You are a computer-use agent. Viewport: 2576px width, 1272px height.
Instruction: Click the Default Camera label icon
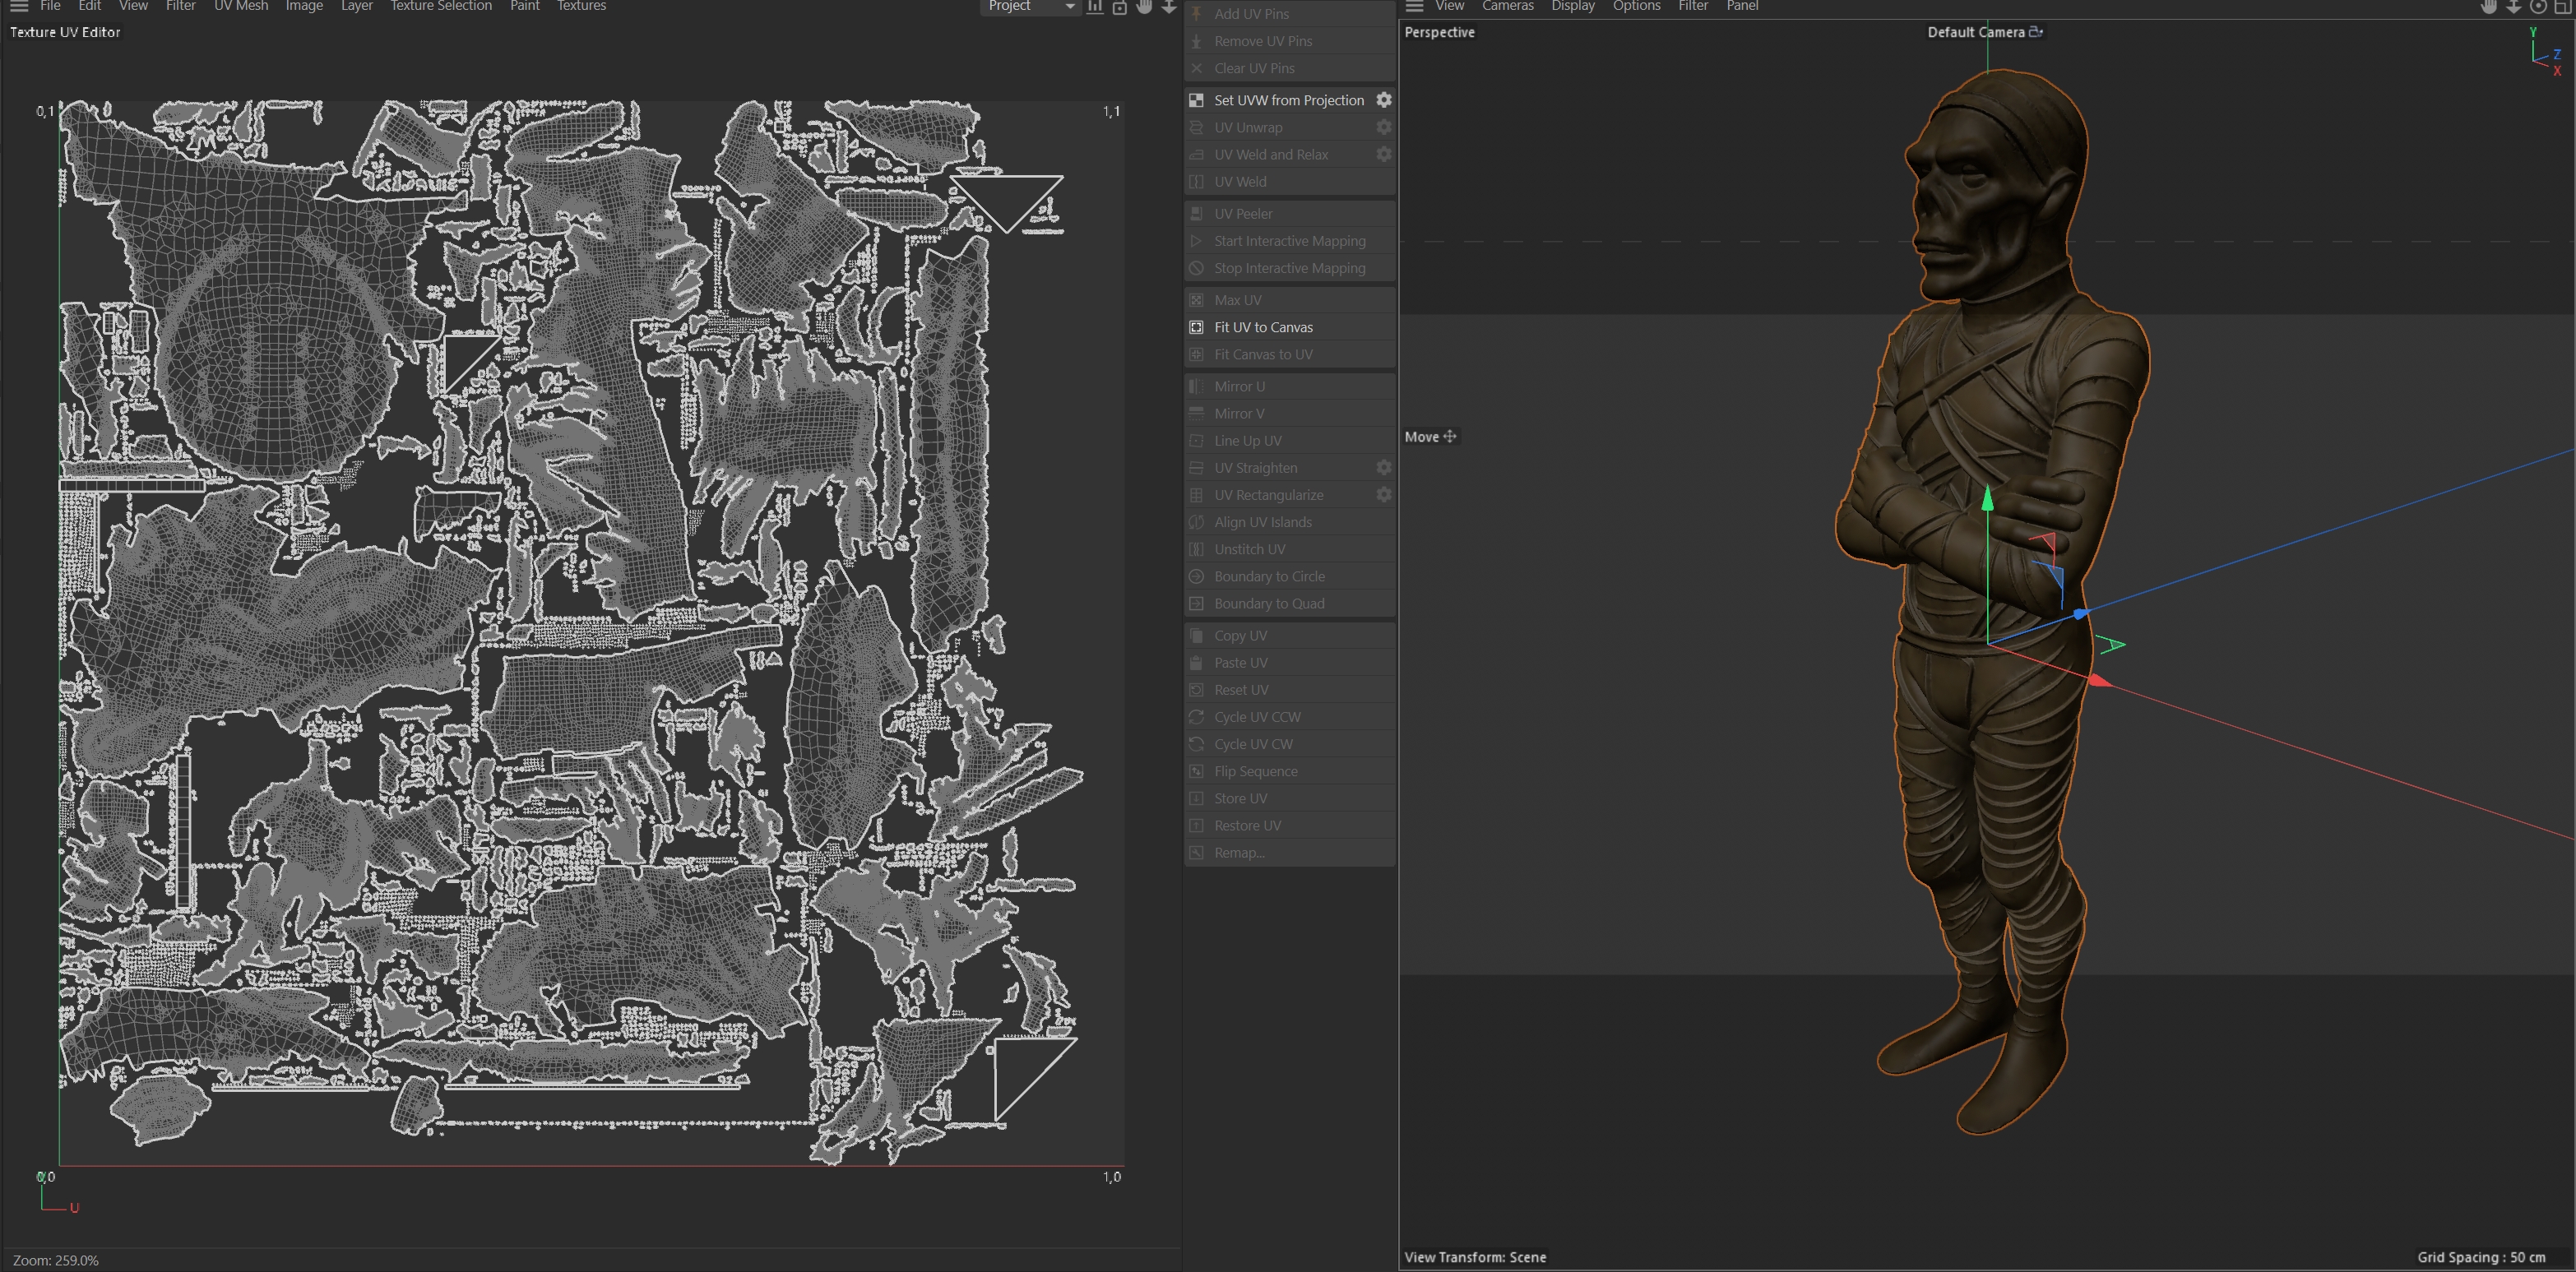2035,32
